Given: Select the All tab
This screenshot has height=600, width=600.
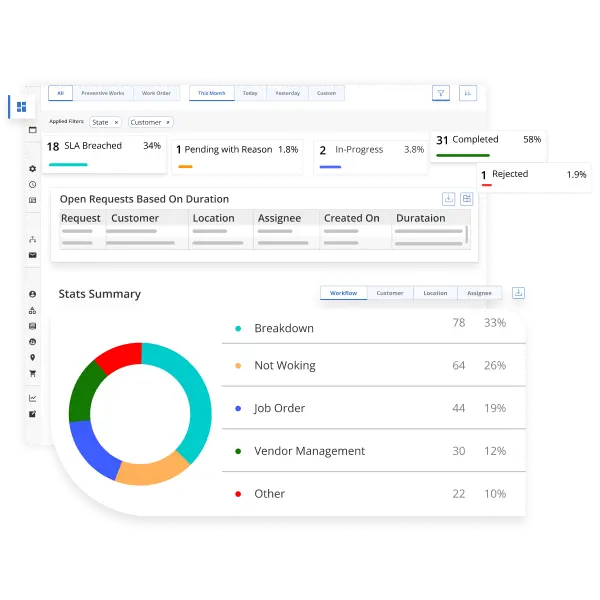Looking at the screenshot, I should [60, 93].
